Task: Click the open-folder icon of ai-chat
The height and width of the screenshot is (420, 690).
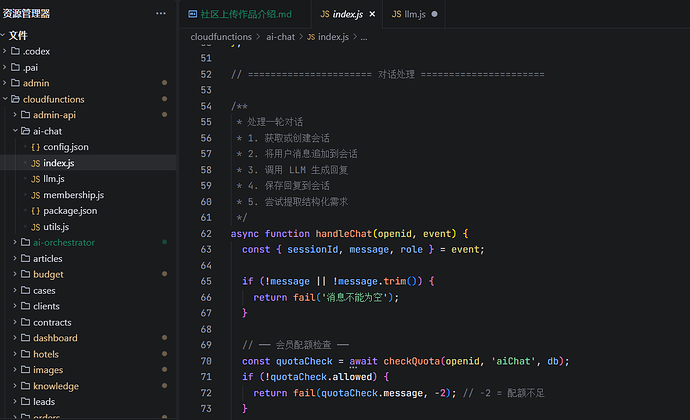Action: tap(26, 131)
